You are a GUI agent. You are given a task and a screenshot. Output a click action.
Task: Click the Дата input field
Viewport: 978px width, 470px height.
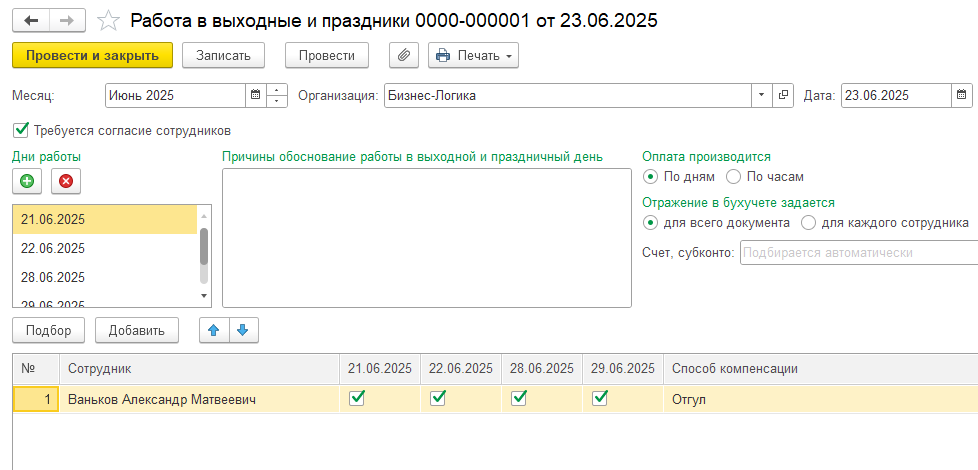[x=896, y=95]
